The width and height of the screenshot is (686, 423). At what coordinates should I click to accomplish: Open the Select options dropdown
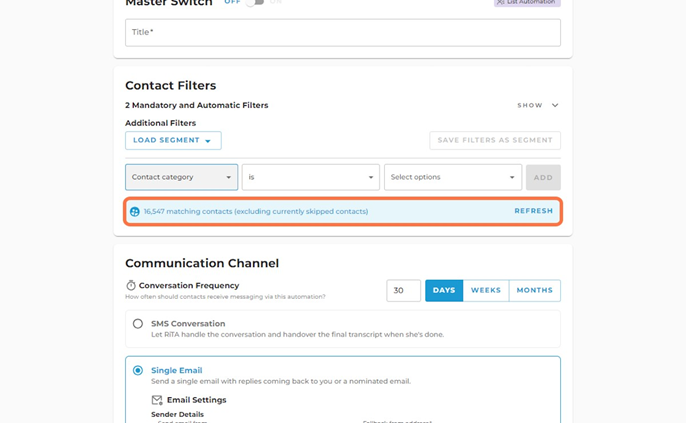pos(453,177)
